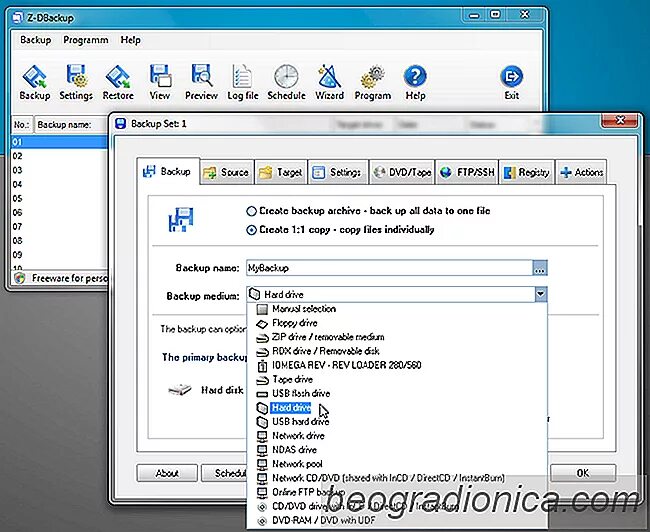Switch to the Registry tab
650x532 pixels.
tap(526, 172)
